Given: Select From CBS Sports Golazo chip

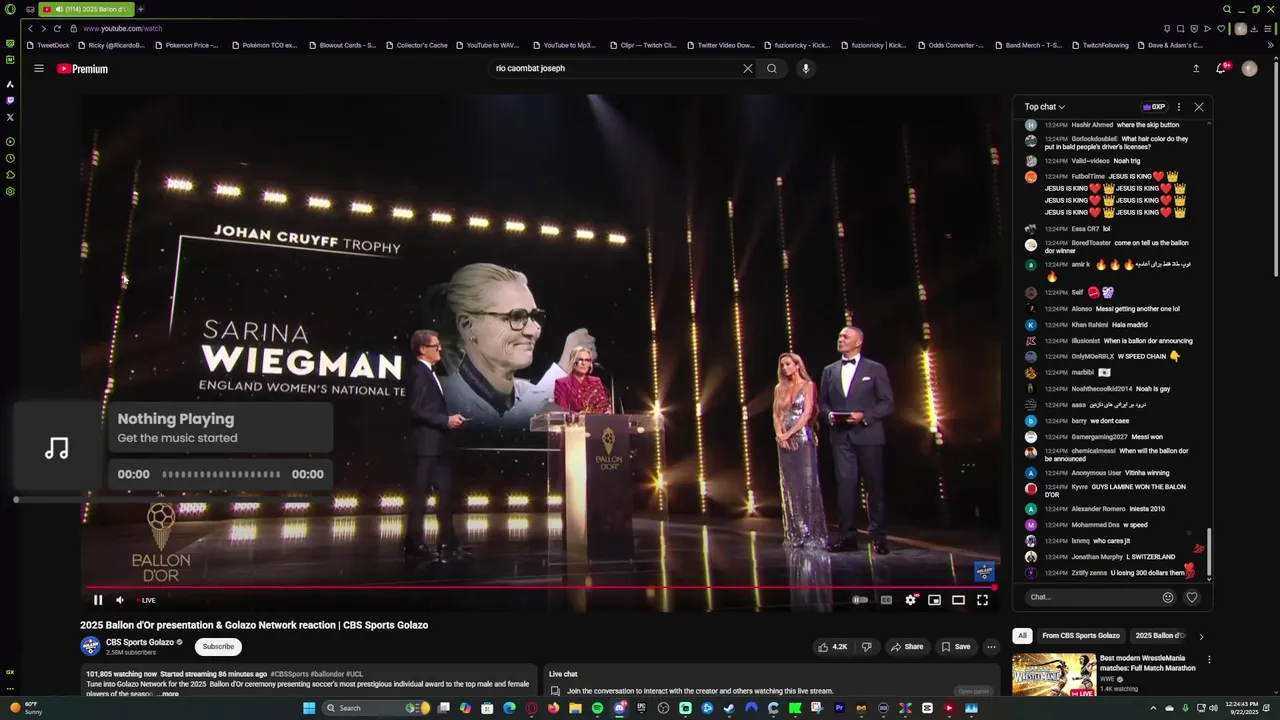Looking at the screenshot, I should (1081, 635).
